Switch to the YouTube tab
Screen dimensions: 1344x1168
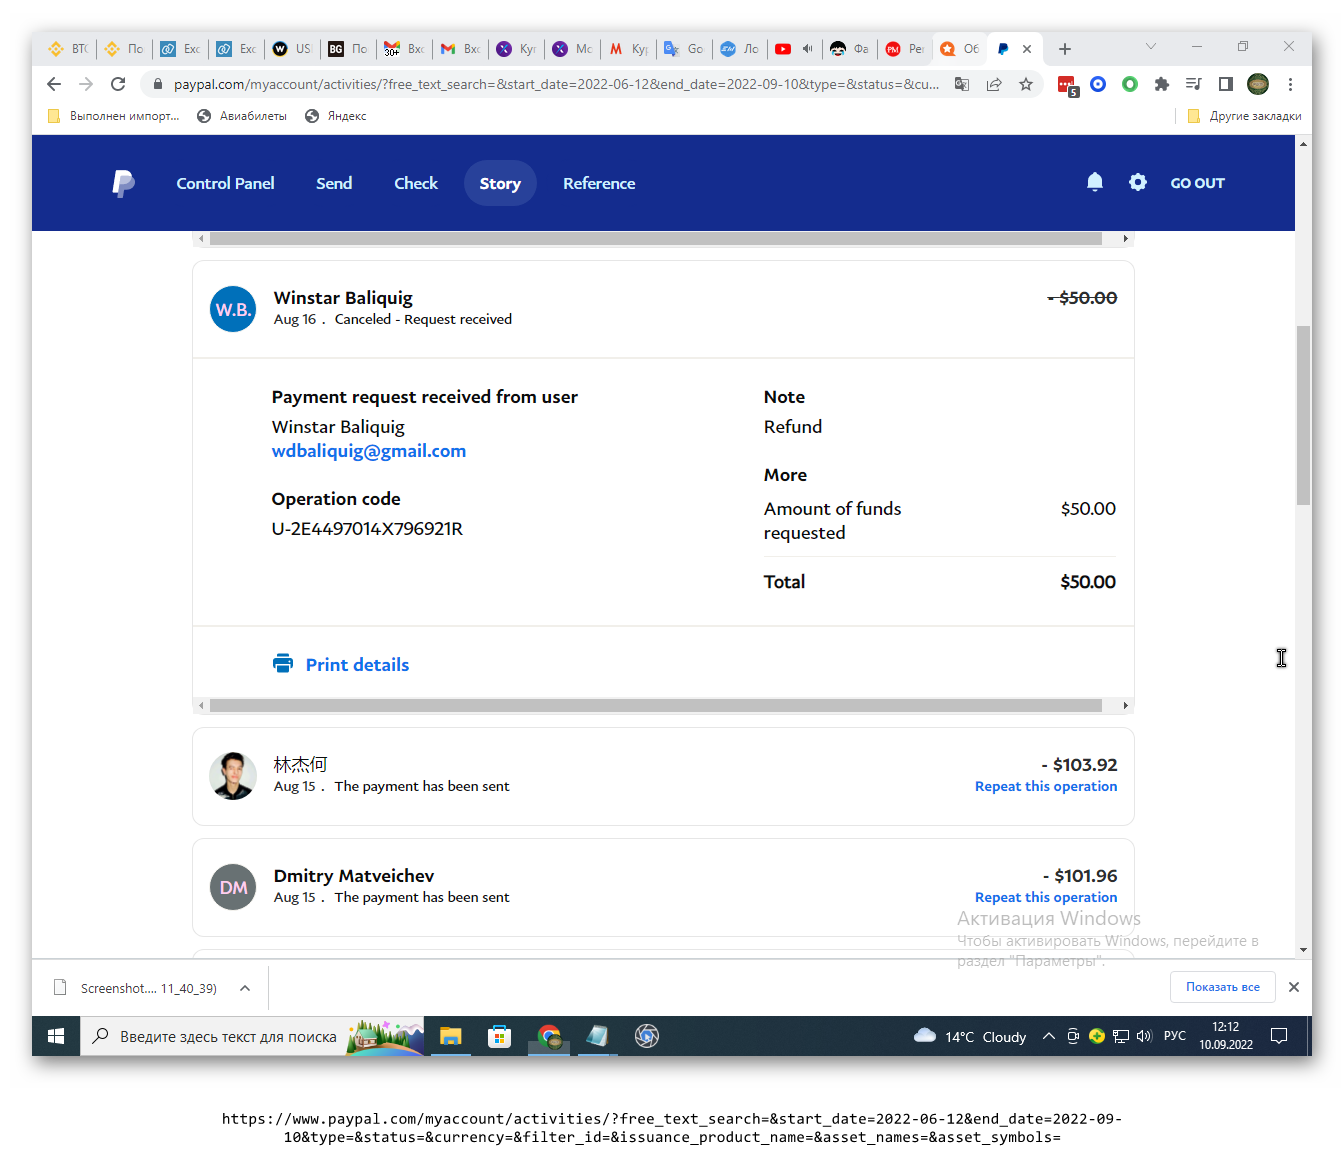[x=795, y=48]
